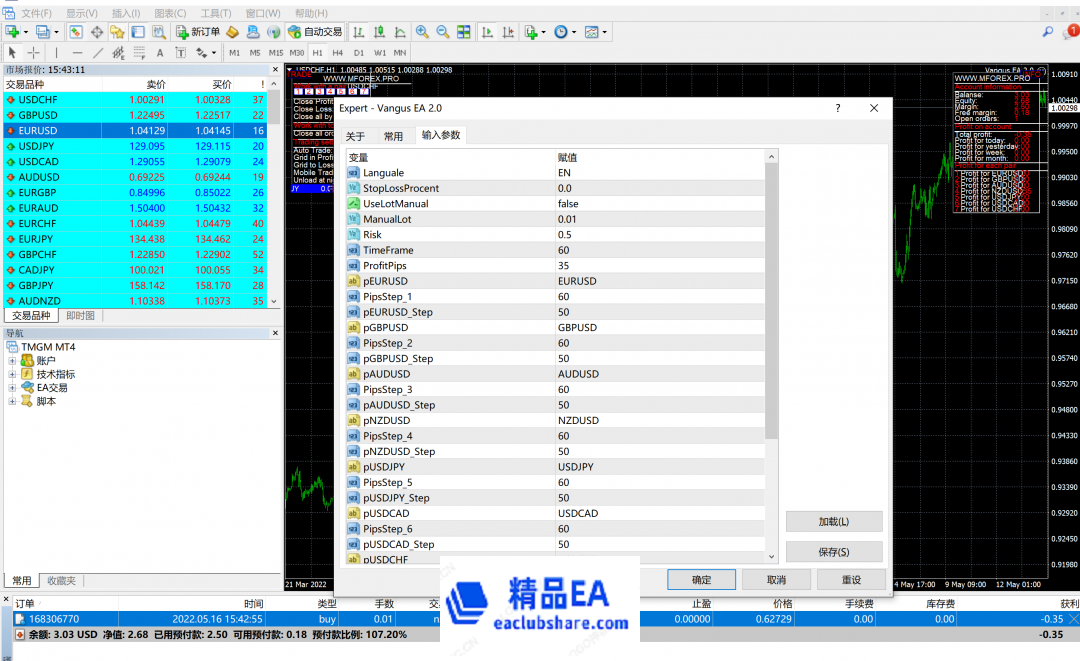Open the 即时图 tab below quotes
Screen dimensions: 1080x661
(79, 315)
